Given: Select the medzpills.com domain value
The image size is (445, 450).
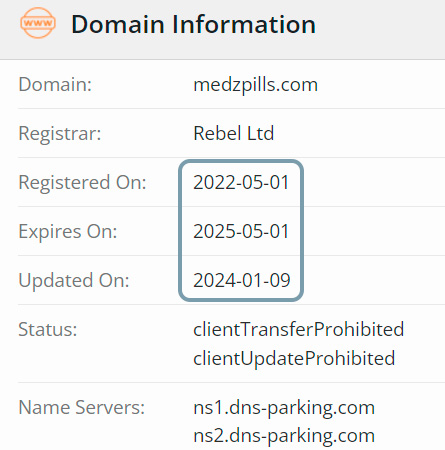Looking at the screenshot, I should tap(255, 85).
